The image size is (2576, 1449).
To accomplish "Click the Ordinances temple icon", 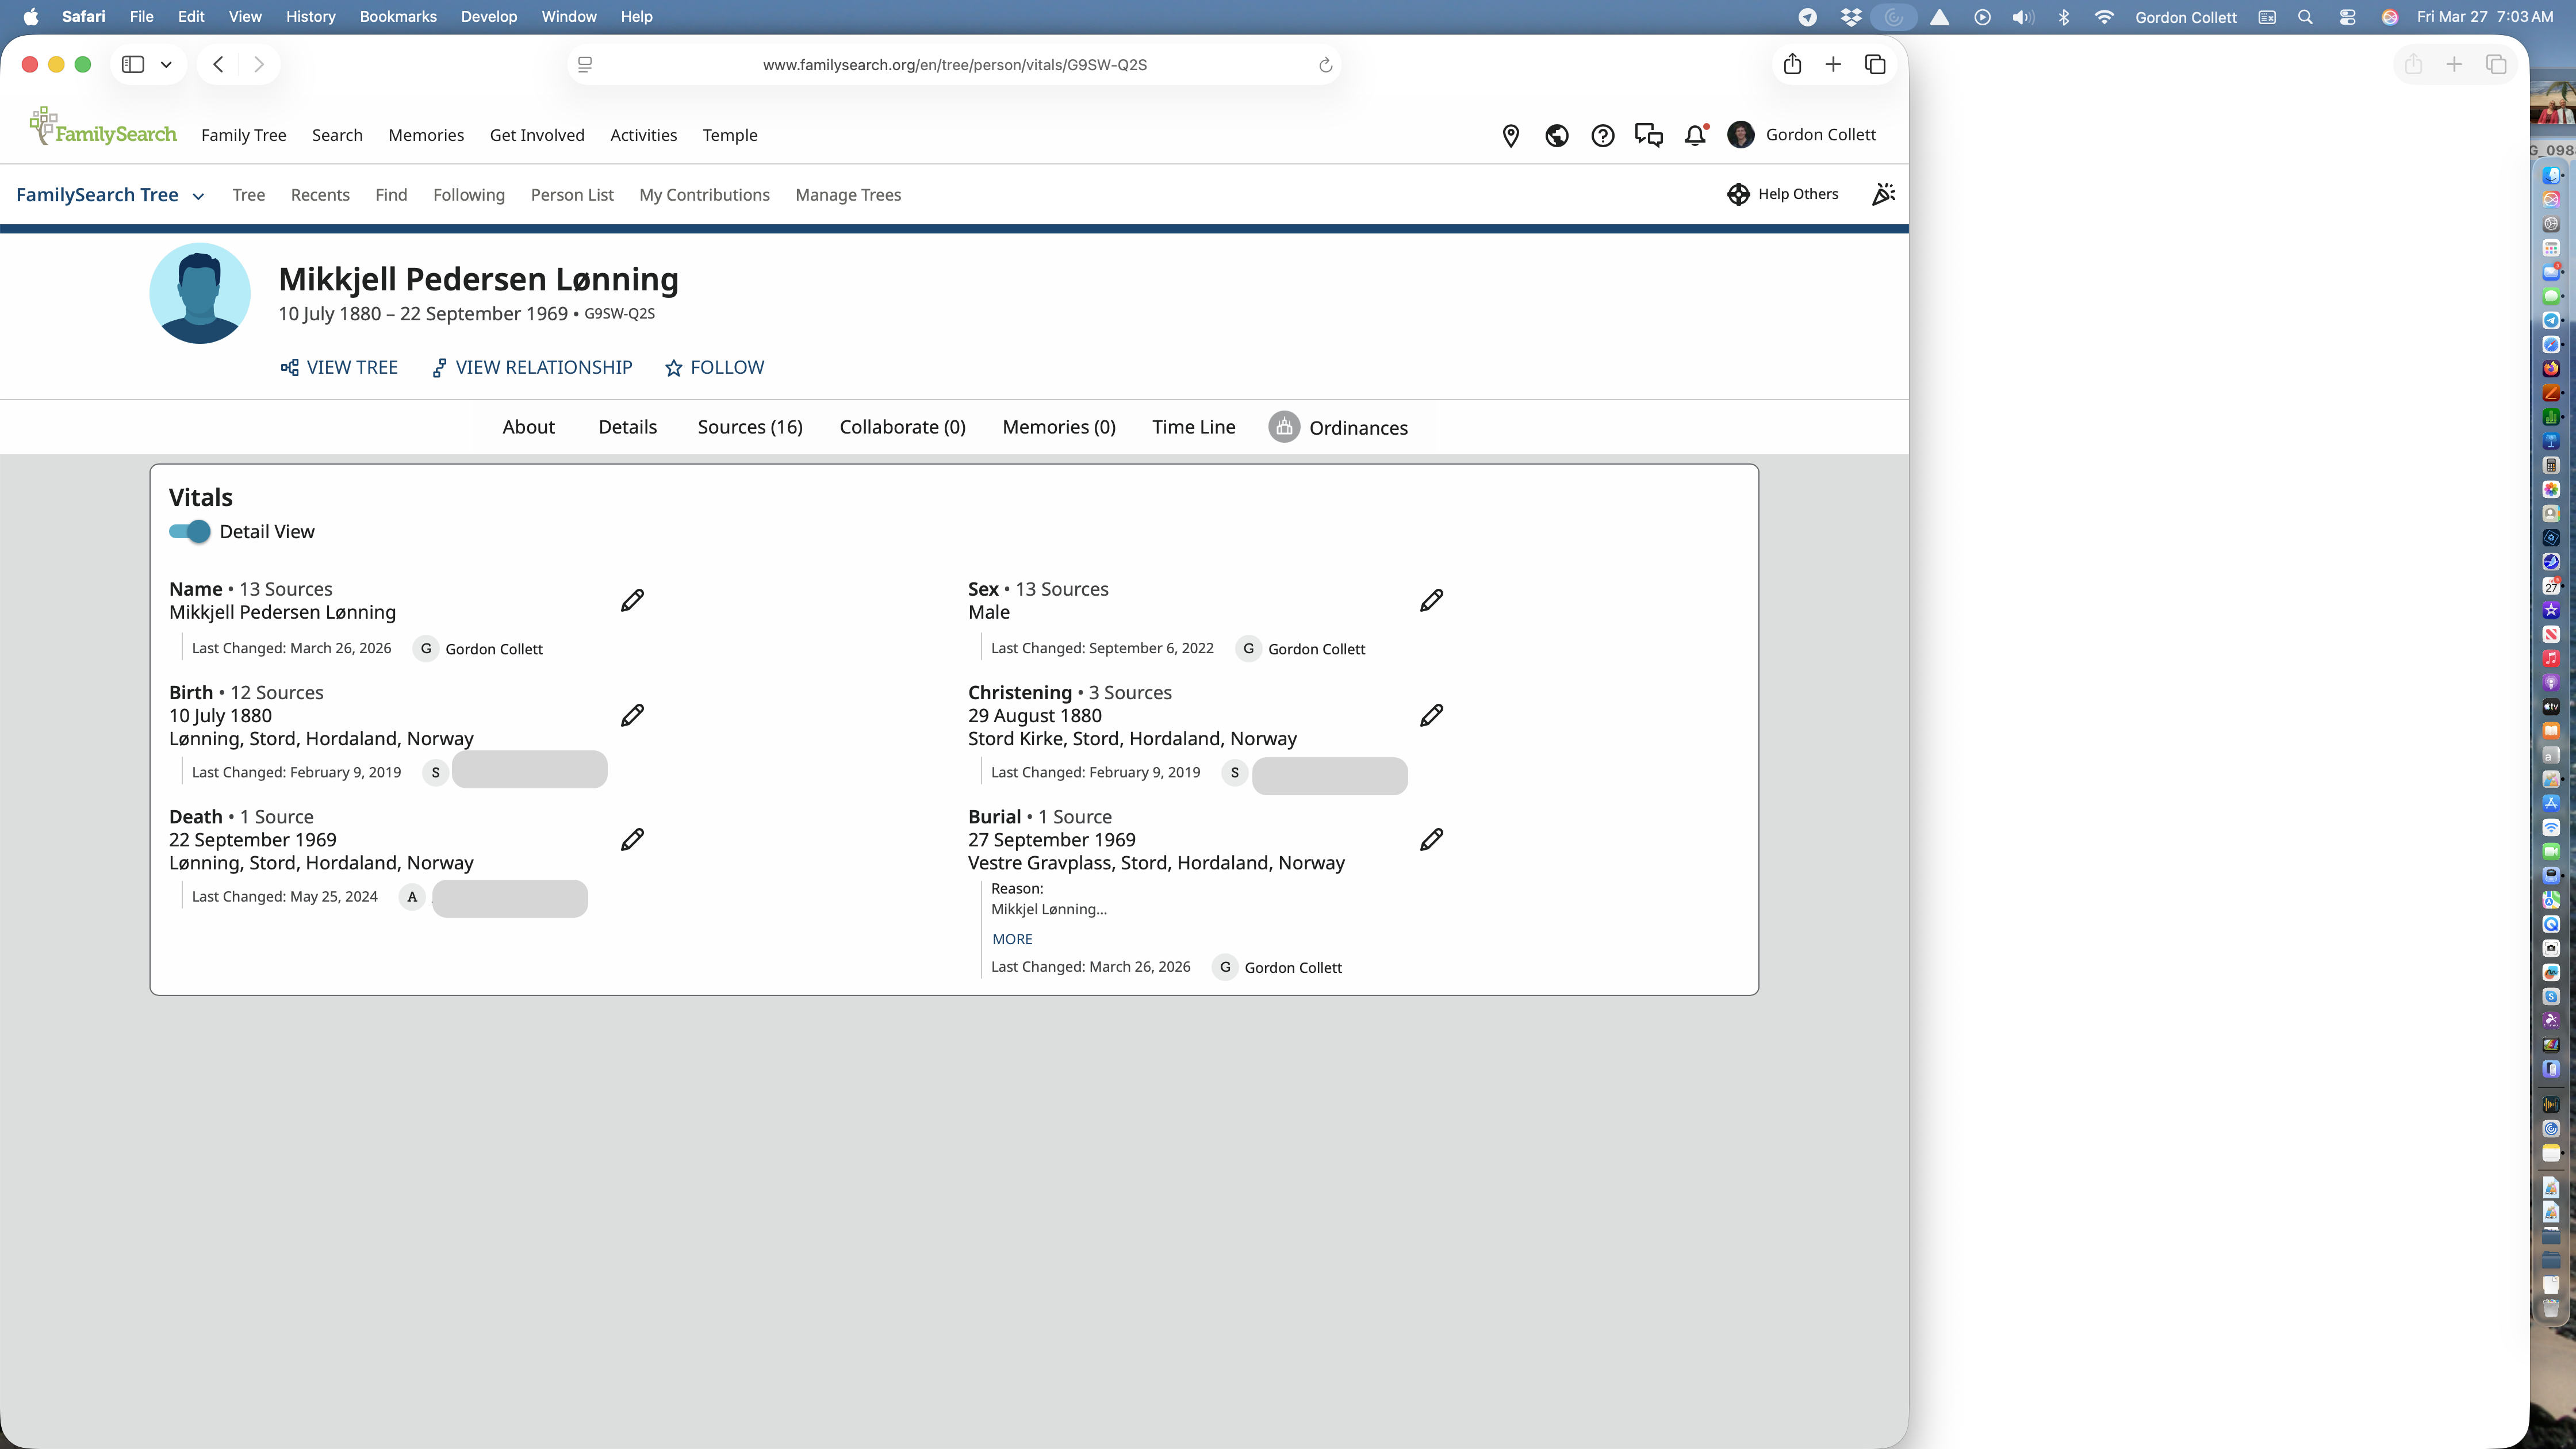I will [x=1284, y=427].
